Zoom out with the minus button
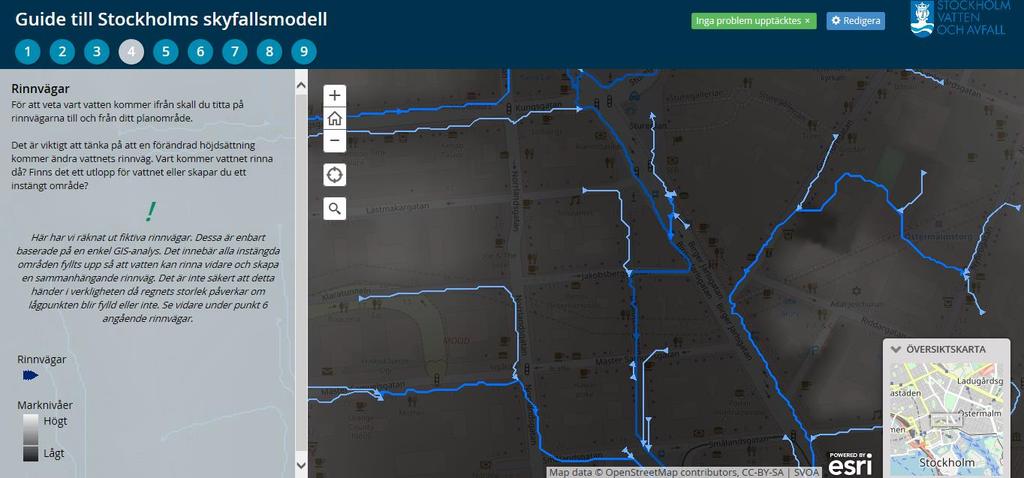Screen dimensions: 1024x478 (x=334, y=140)
